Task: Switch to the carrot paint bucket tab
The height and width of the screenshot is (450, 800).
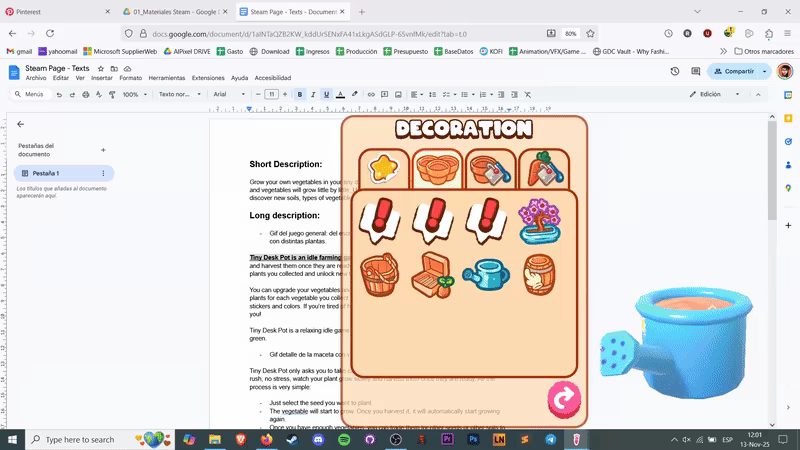Action: [544, 169]
